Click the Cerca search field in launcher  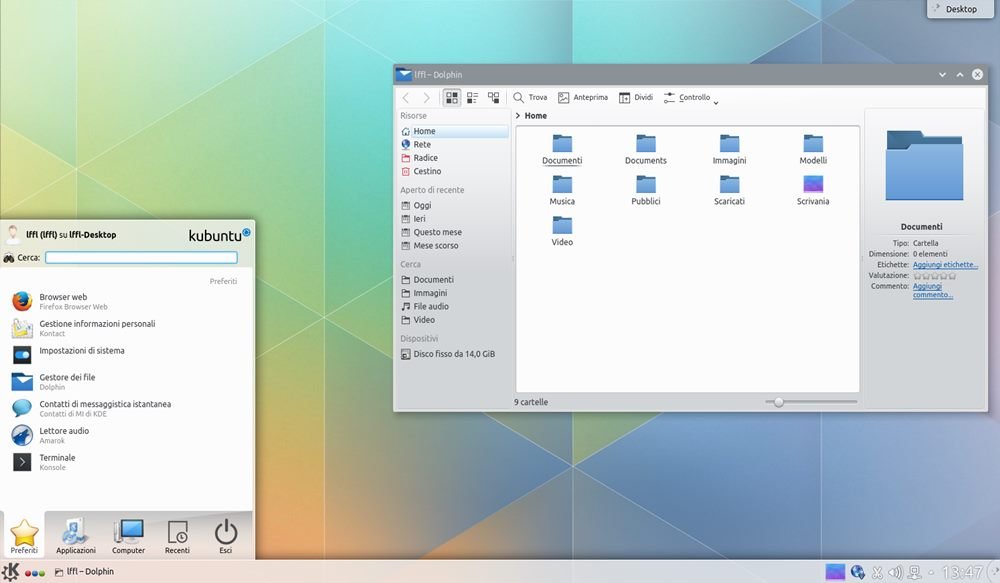click(x=141, y=258)
